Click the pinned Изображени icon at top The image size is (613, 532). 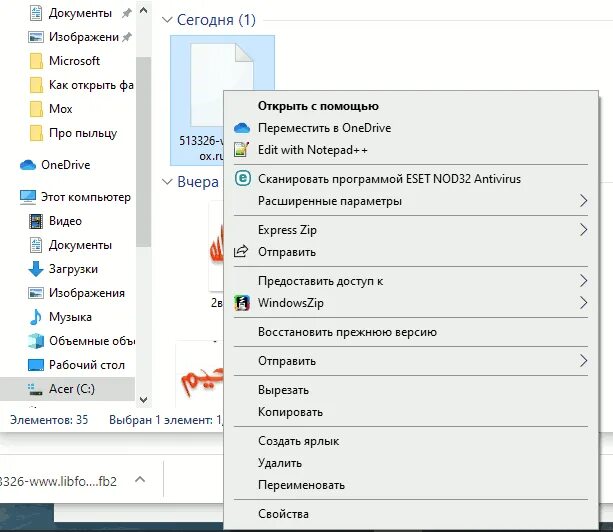pos(36,37)
